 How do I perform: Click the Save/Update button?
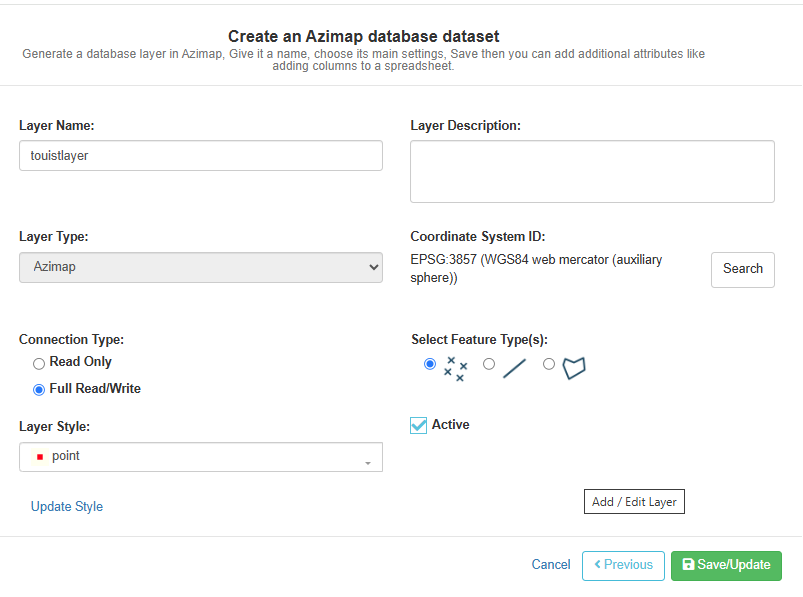tap(726, 565)
